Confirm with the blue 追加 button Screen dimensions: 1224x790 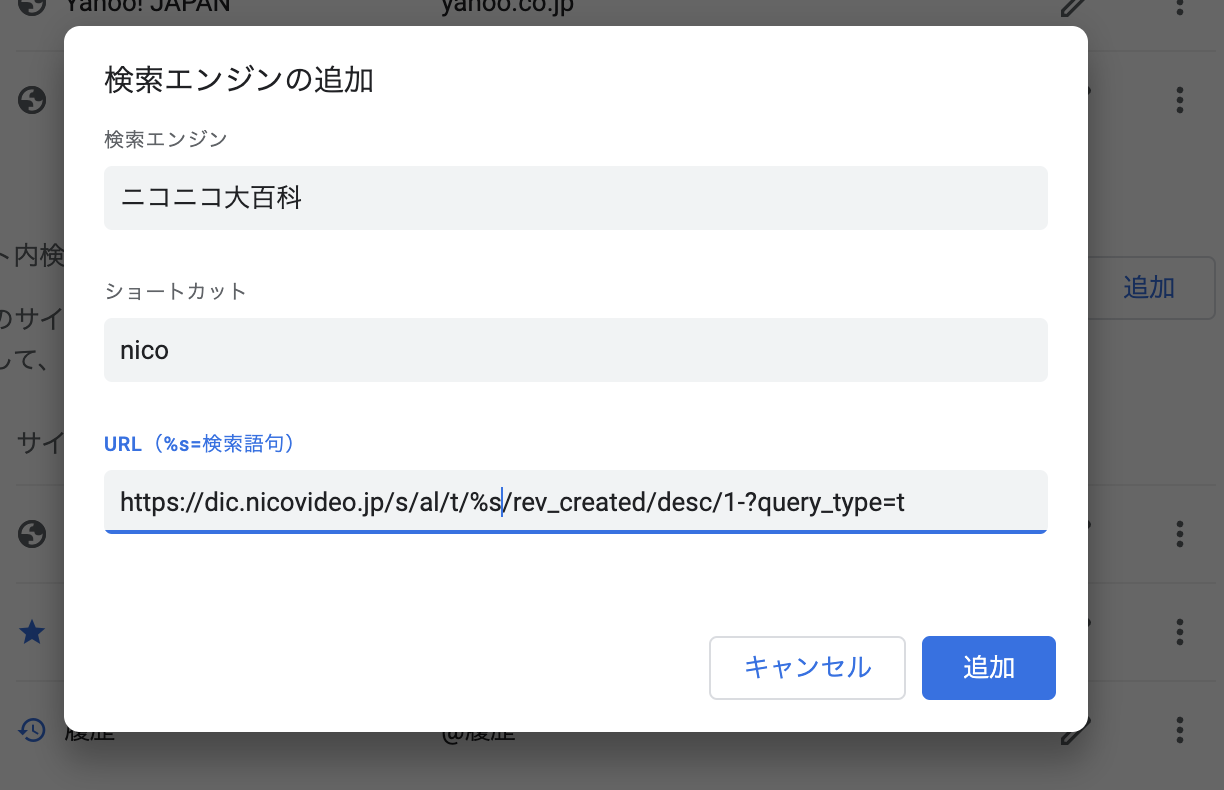point(988,668)
